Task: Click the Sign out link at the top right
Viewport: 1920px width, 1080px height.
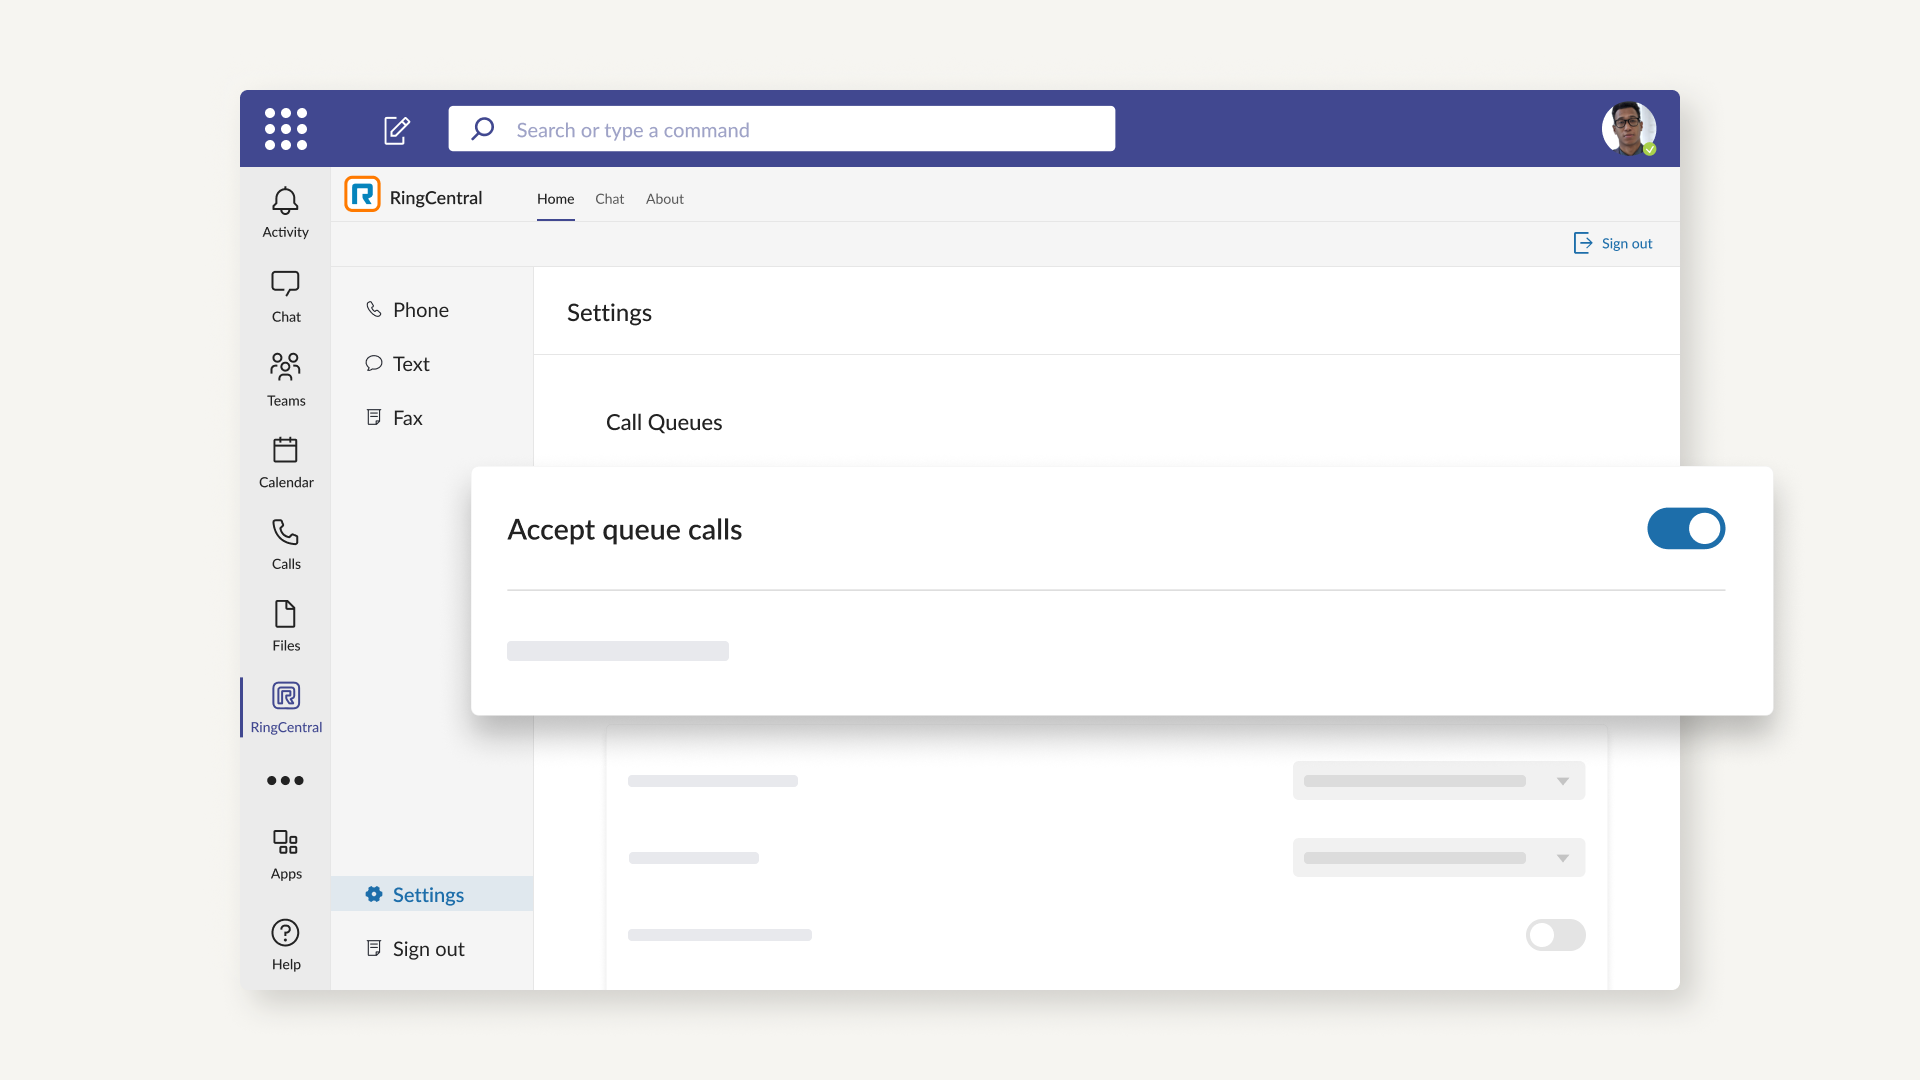Action: 1613,243
